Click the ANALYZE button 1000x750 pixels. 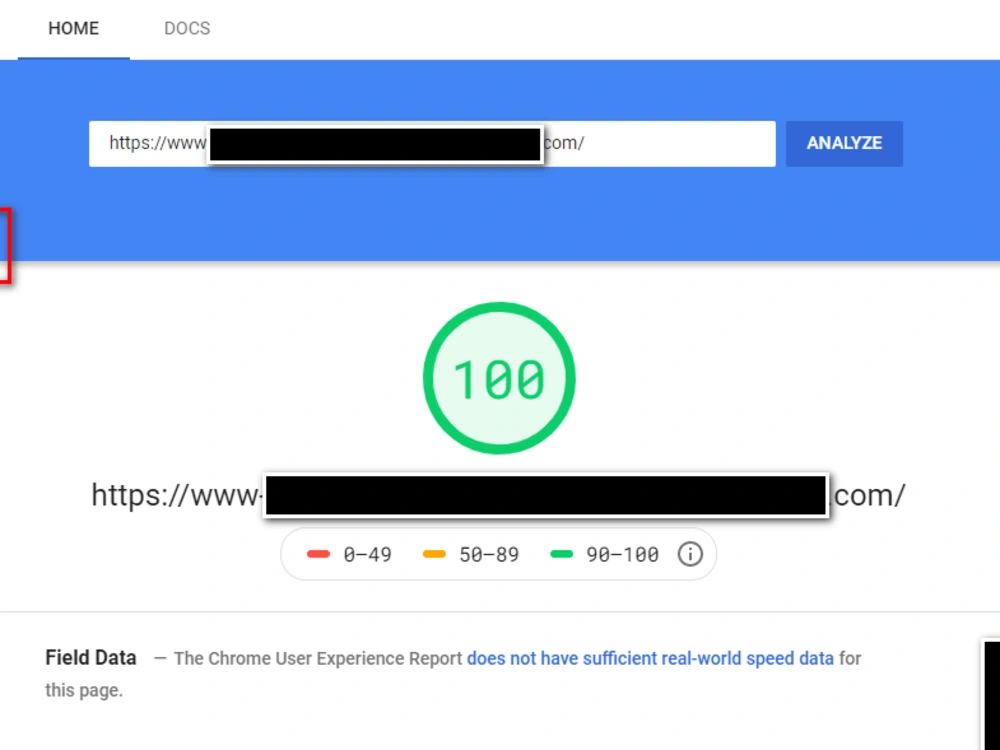[844, 143]
